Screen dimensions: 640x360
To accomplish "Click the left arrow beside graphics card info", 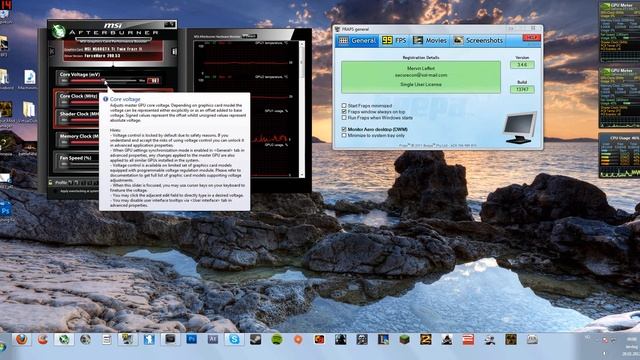I will tap(52, 51).
